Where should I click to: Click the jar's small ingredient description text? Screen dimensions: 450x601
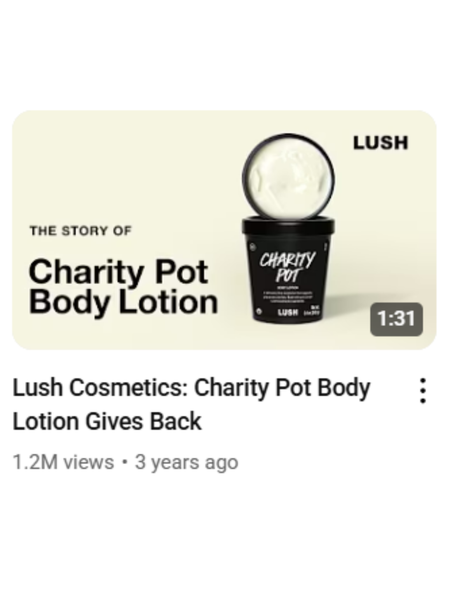[287, 296]
